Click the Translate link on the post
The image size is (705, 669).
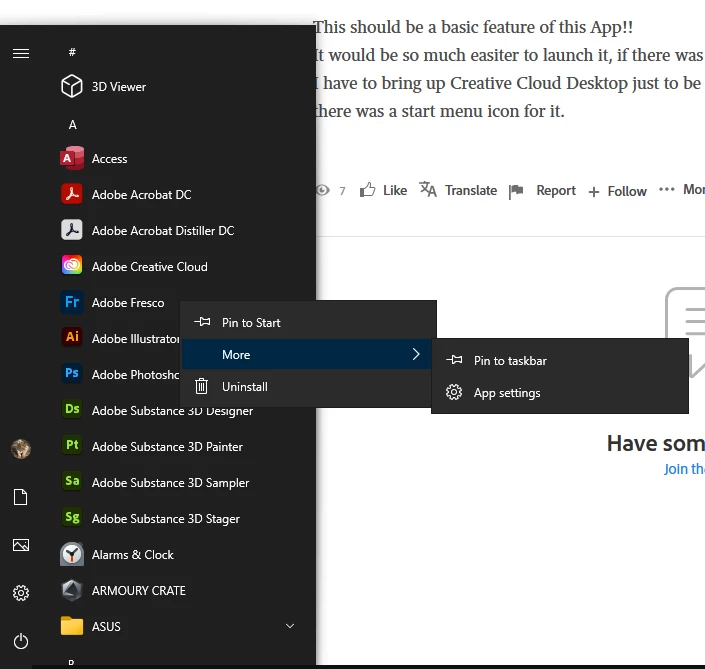click(471, 191)
